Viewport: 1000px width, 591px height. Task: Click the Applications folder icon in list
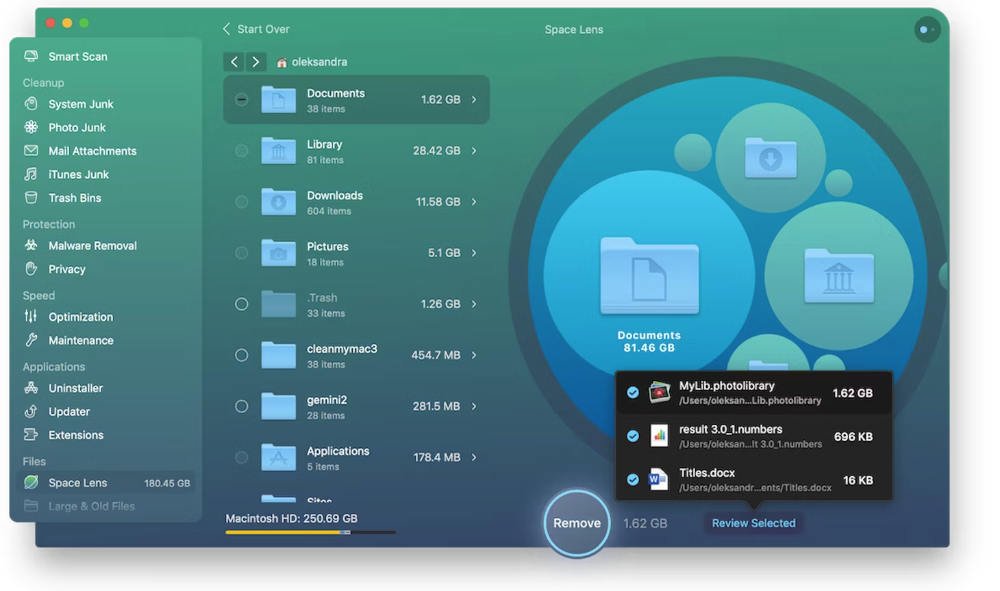click(278, 457)
